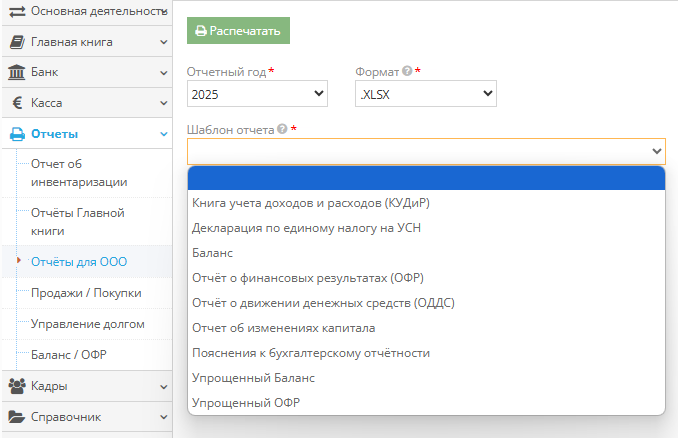Open the Формат .XLSX dropdown
The width and height of the screenshot is (678, 438).
coord(426,94)
